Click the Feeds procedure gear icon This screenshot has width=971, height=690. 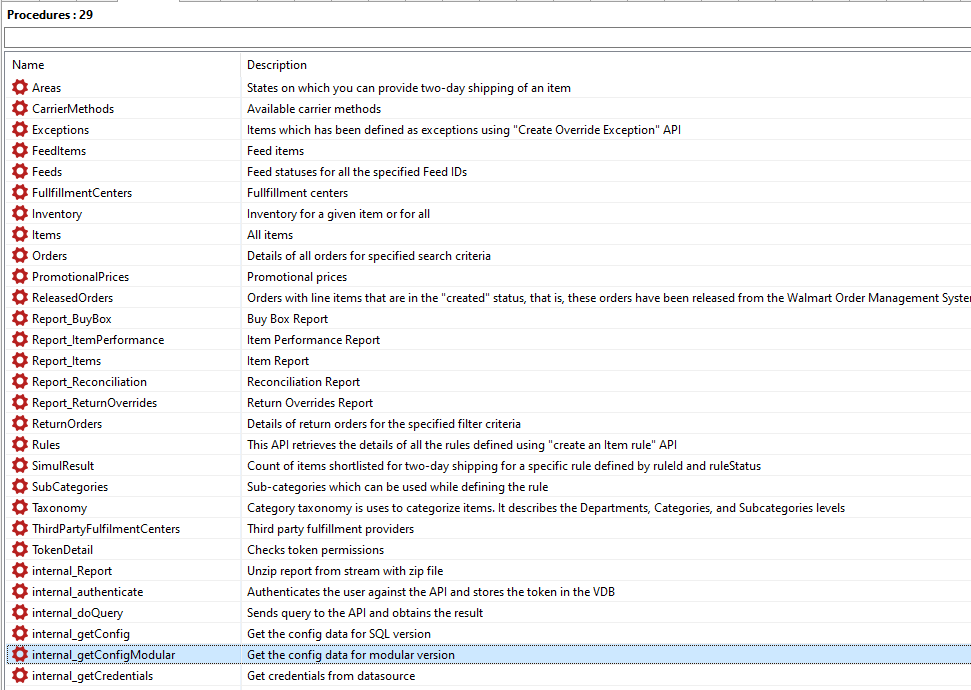point(20,172)
